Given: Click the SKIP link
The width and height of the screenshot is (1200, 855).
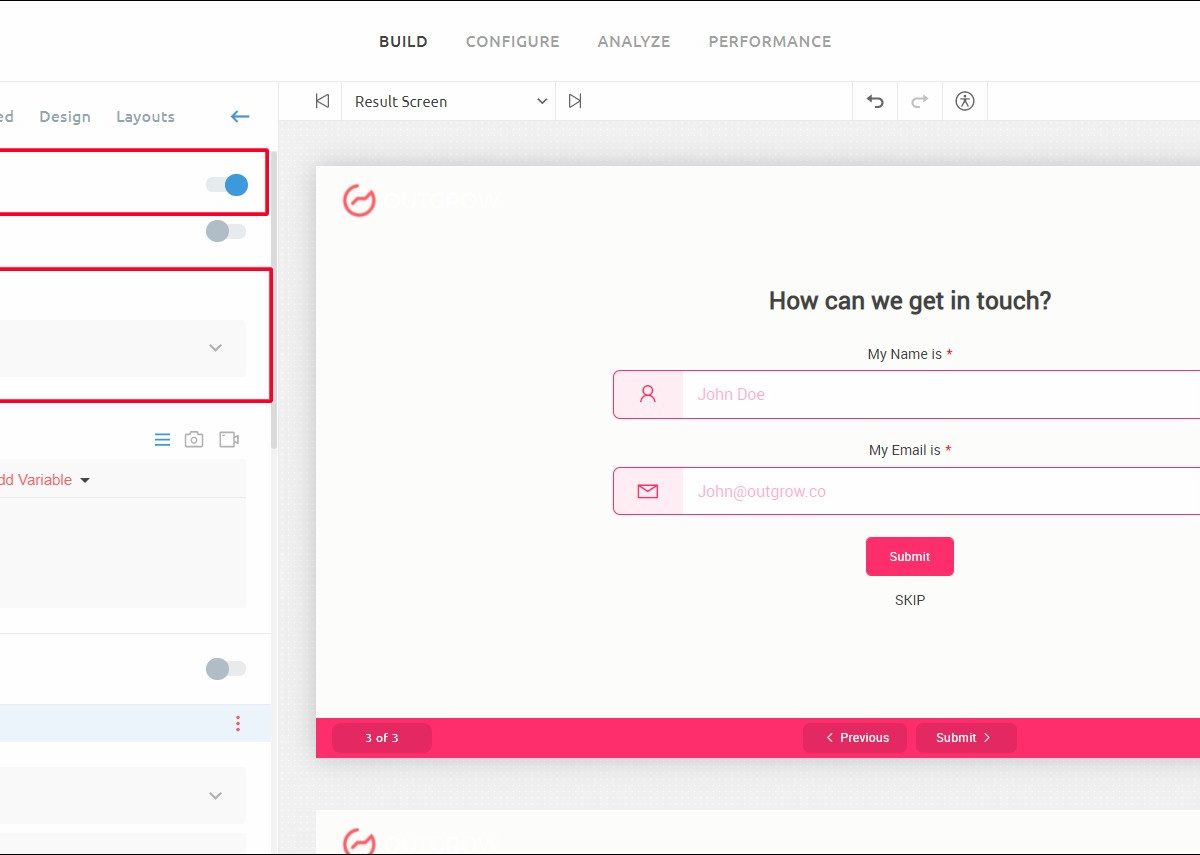Looking at the screenshot, I should pyautogui.click(x=909, y=600).
